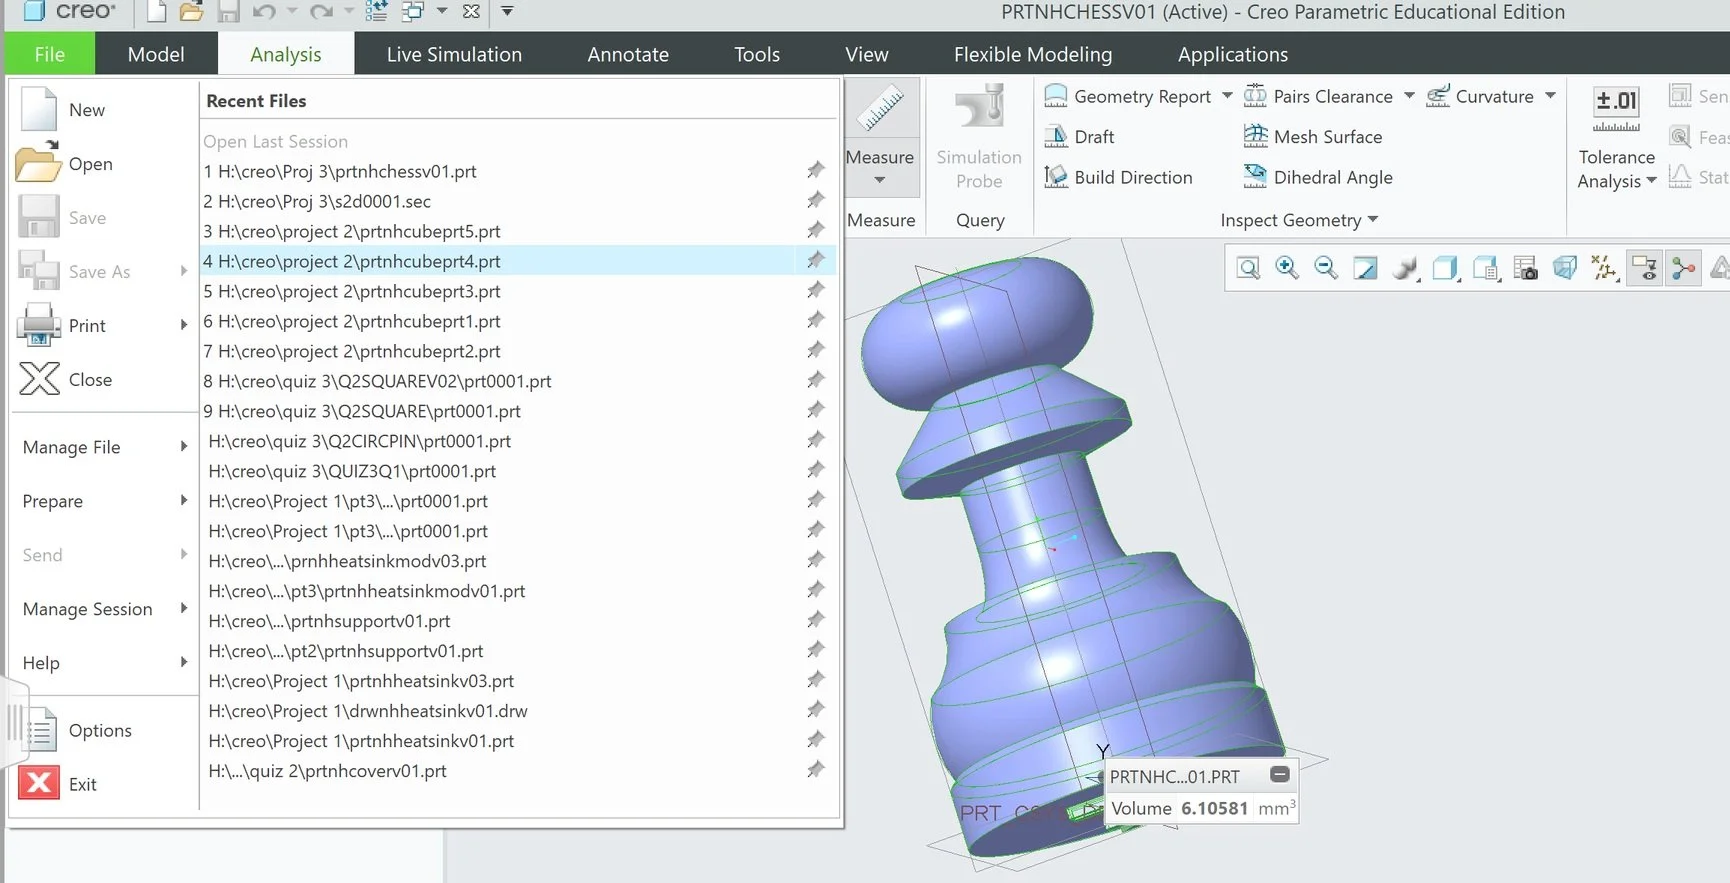Click the Measure ruler icon

pos(881,108)
